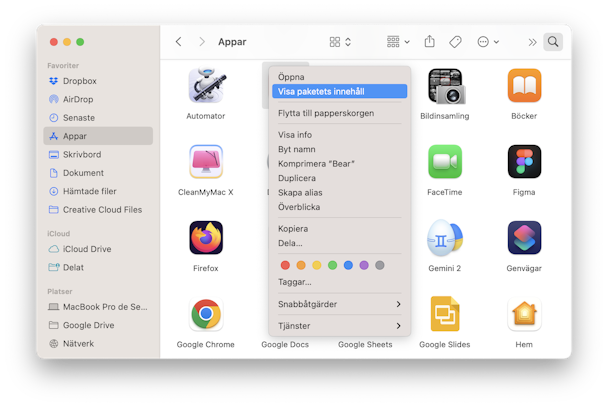Open Google Drive in the sidebar
The image size is (608, 407).
tap(98, 325)
